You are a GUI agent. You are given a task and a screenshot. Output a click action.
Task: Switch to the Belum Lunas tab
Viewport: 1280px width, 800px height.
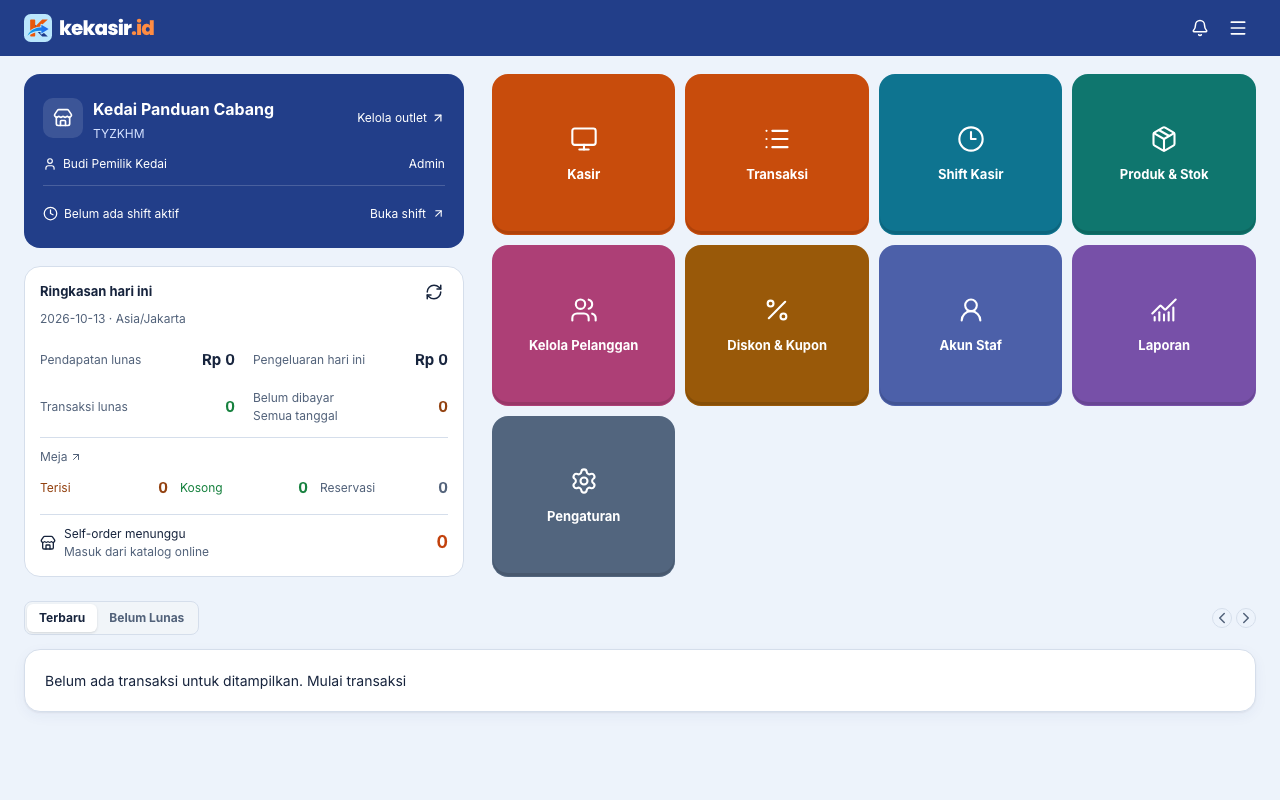tap(146, 618)
